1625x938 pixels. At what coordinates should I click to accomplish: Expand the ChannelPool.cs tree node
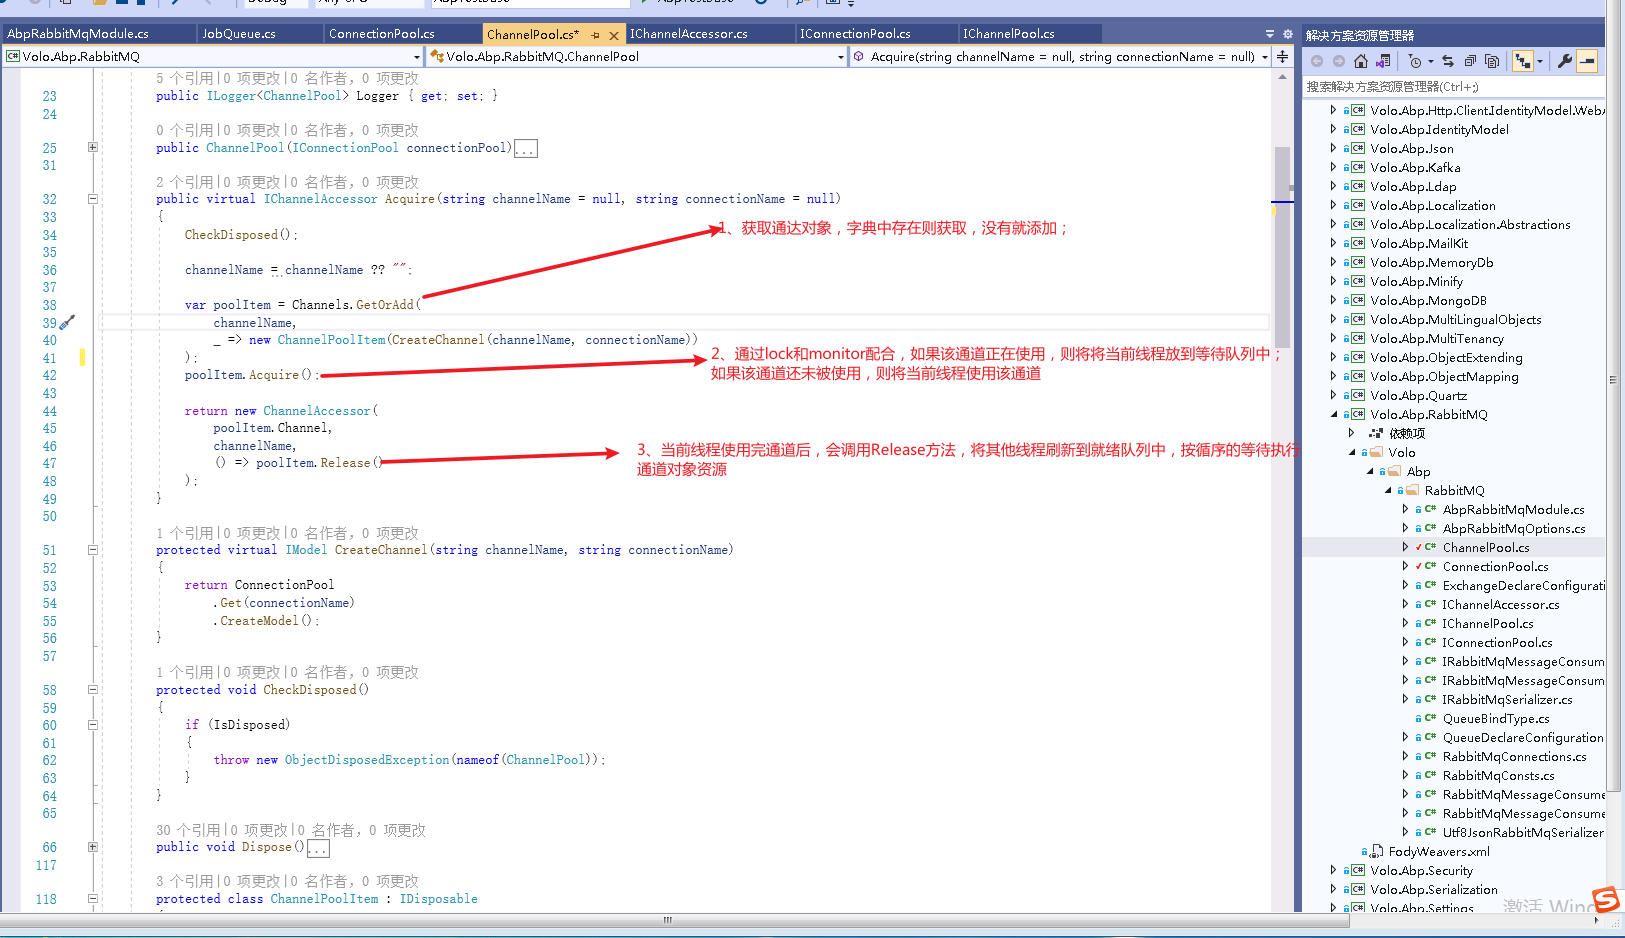click(x=1405, y=548)
